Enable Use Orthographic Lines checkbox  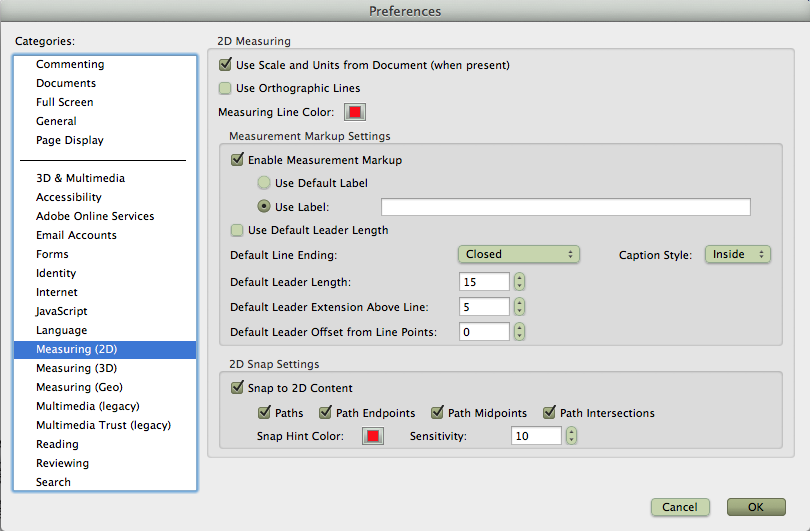pos(225,88)
